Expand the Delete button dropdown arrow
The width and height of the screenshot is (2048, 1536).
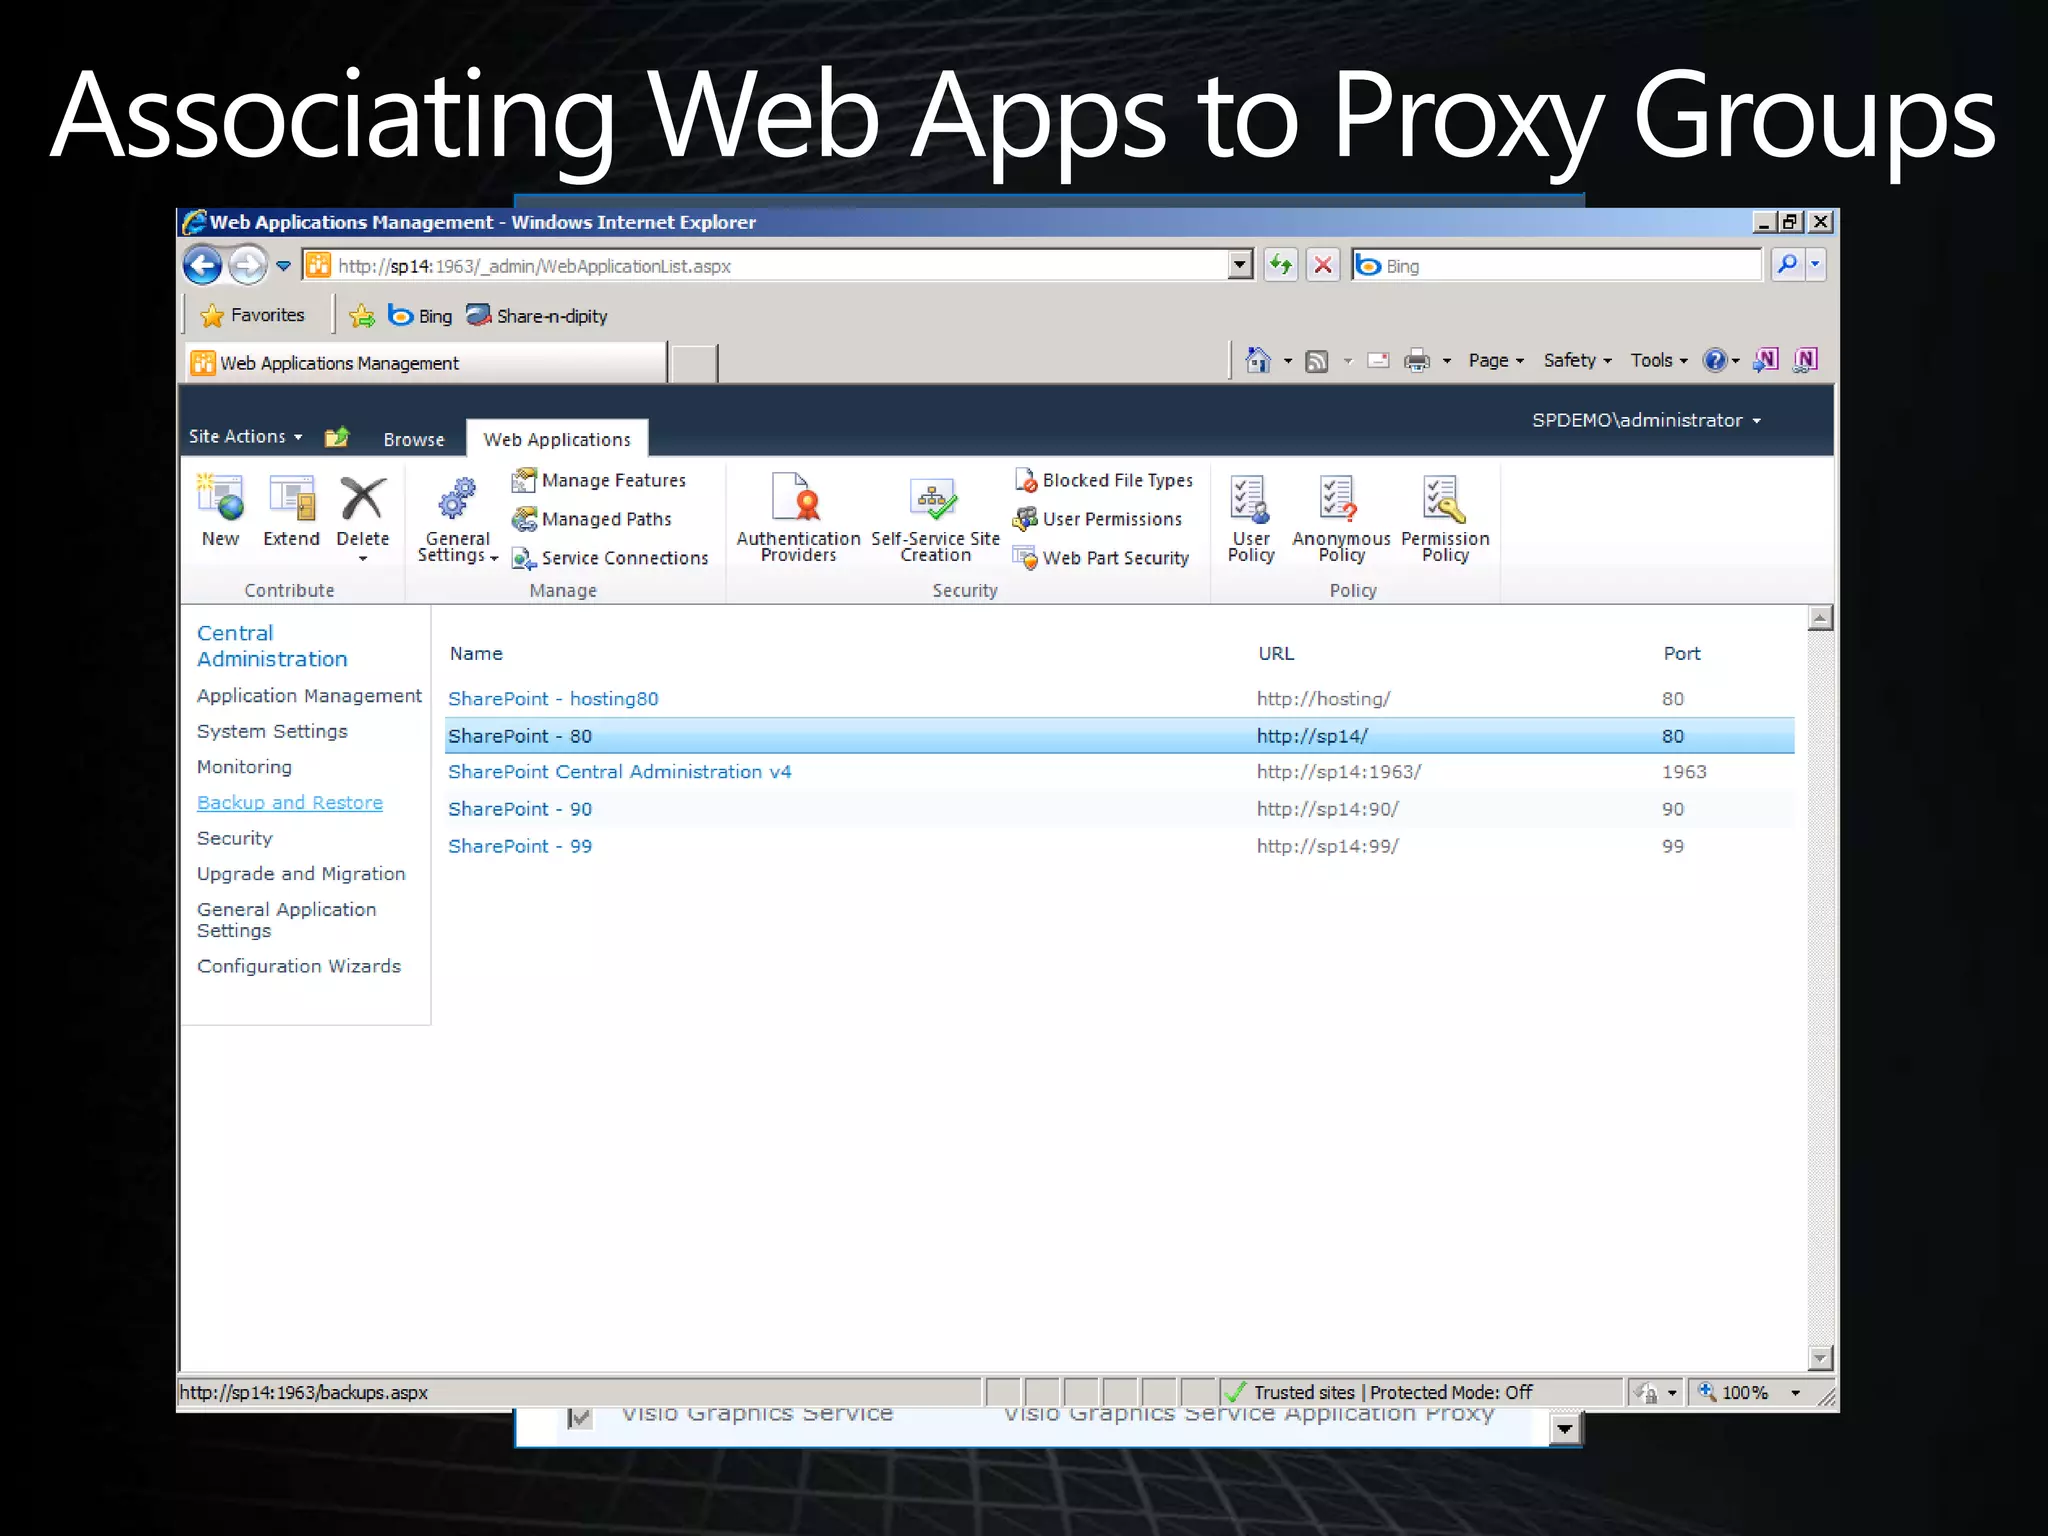pyautogui.click(x=363, y=559)
